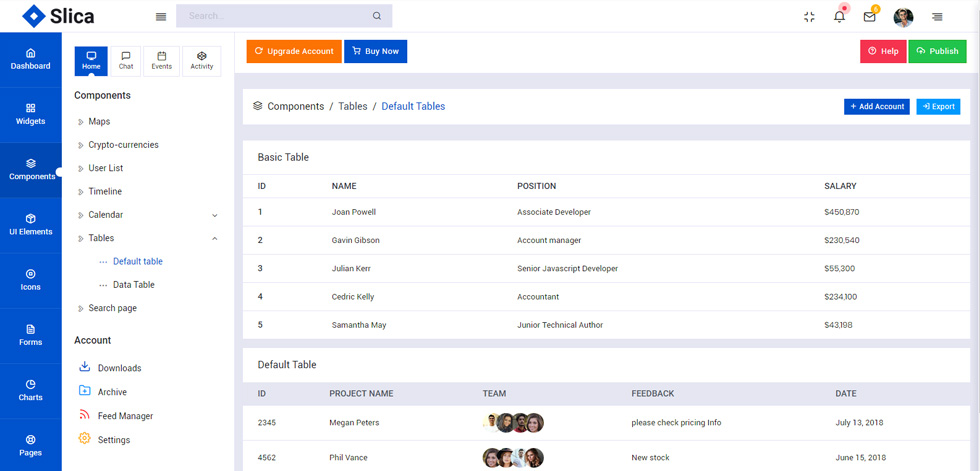Click Megan Peters team avatars
This screenshot has height=471, width=980.
pyautogui.click(x=513, y=423)
